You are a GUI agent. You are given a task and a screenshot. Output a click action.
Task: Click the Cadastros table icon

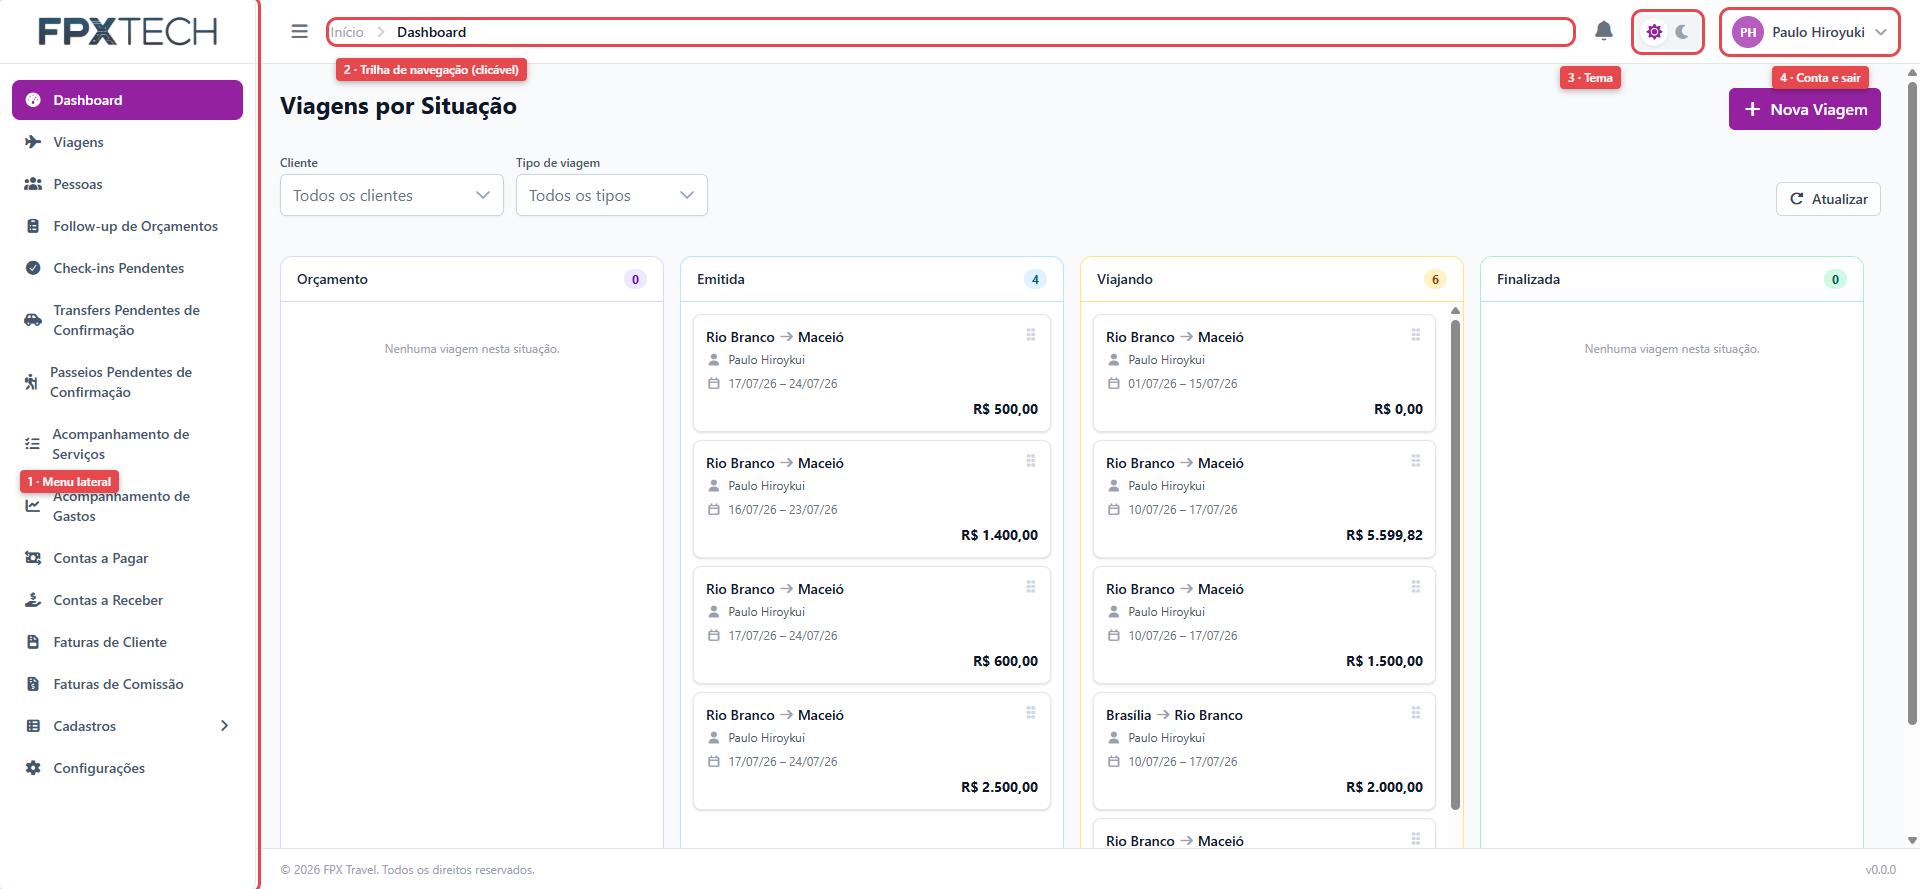click(33, 726)
